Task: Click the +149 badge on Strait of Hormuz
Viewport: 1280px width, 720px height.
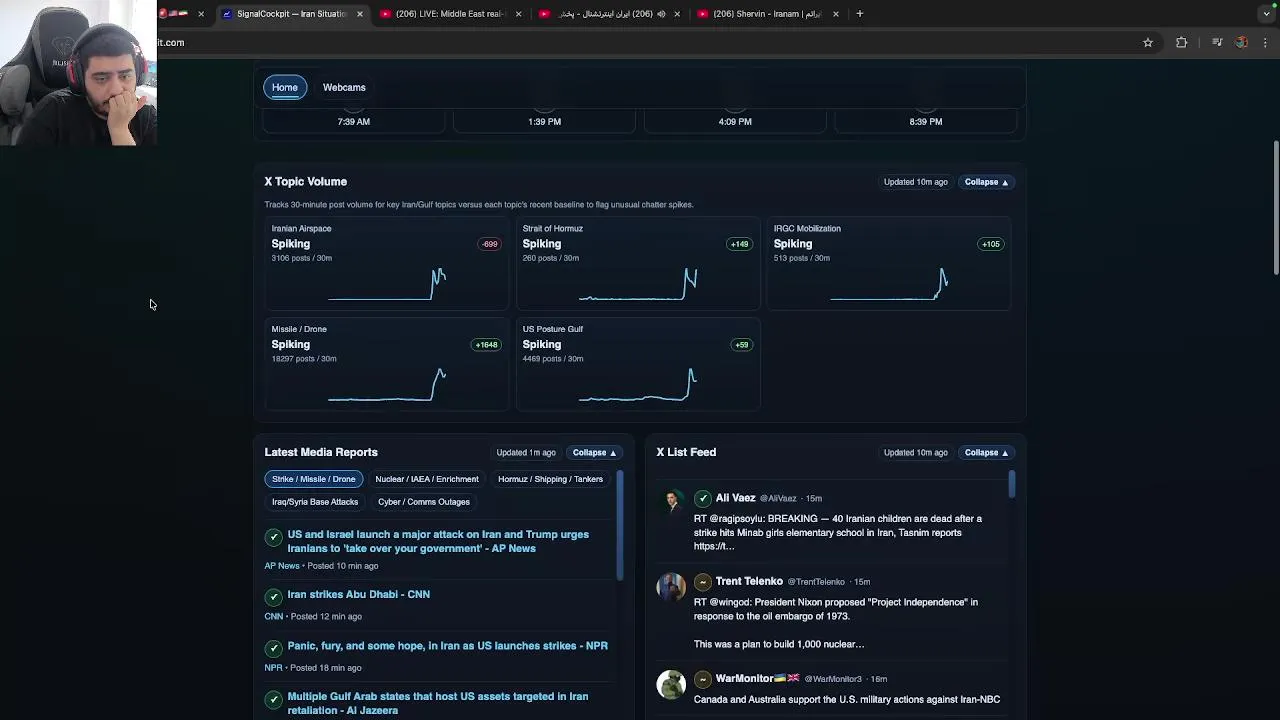Action: 739,244
